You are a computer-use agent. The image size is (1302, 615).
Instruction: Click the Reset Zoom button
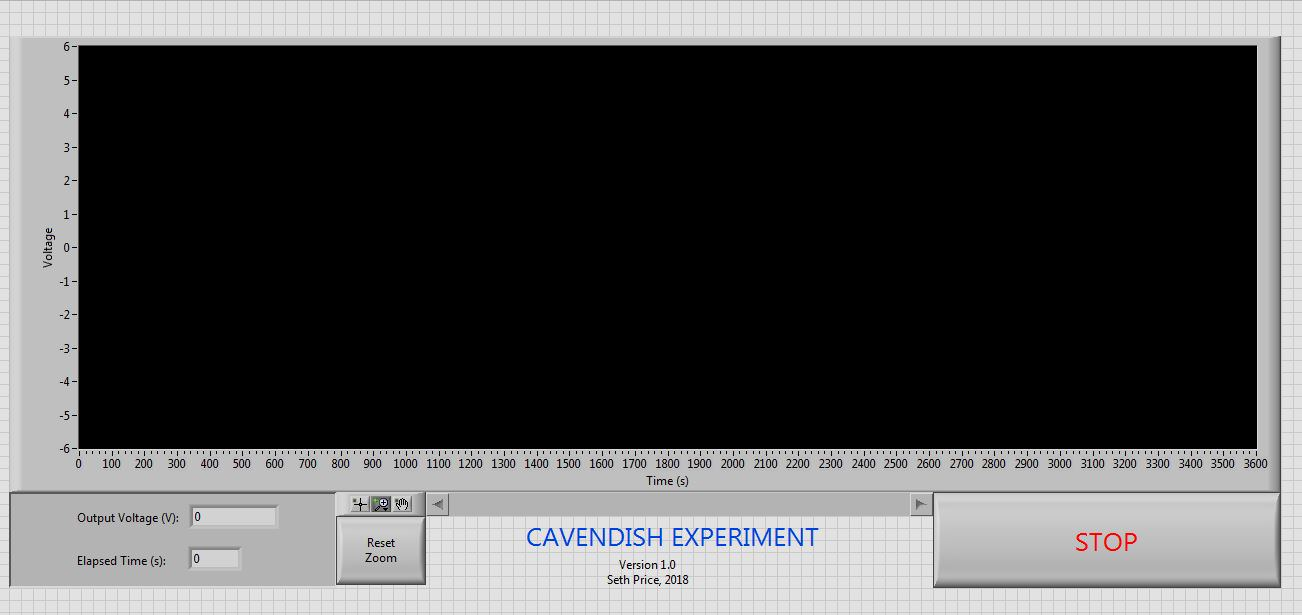[x=381, y=550]
